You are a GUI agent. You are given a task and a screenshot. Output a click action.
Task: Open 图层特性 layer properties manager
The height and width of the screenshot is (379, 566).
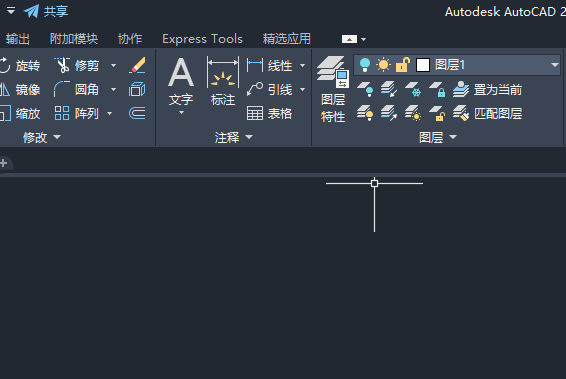click(332, 89)
